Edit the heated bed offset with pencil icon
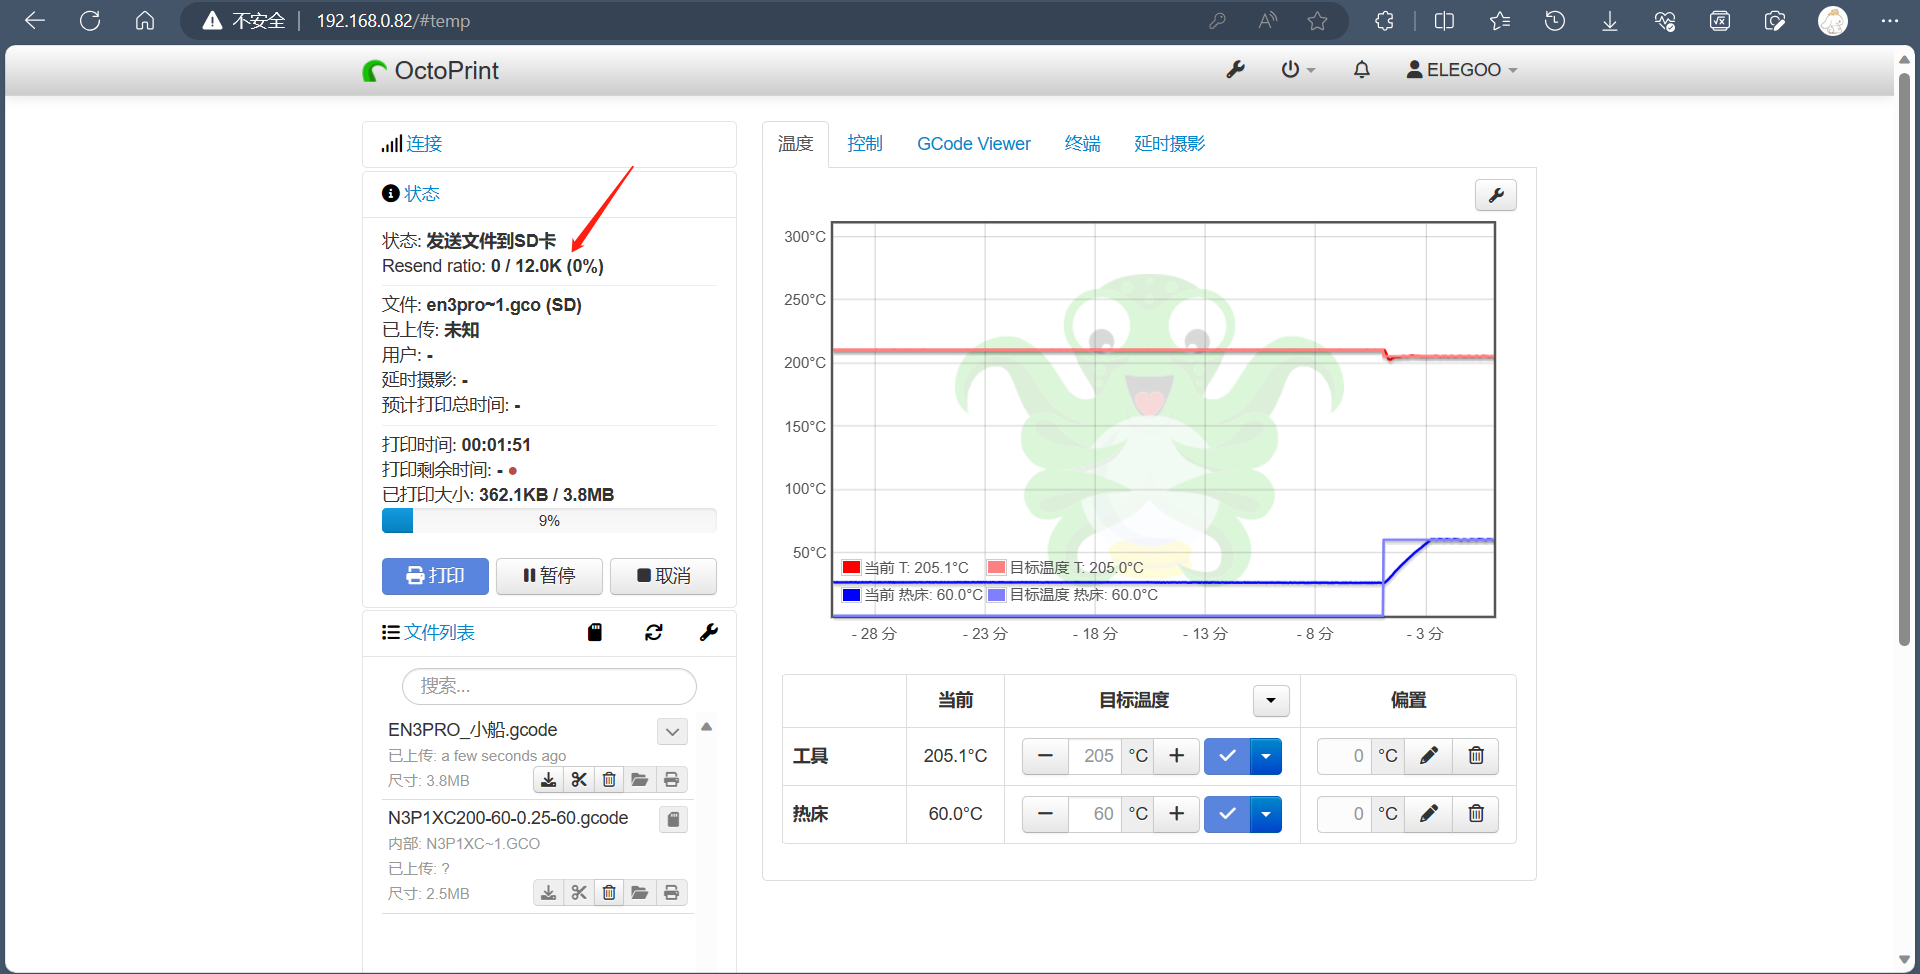The width and height of the screenshot is (1920, 974). click(x=1428, y=814)
